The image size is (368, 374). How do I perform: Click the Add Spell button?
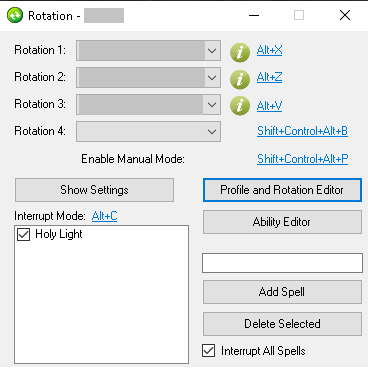click(282, 292)
